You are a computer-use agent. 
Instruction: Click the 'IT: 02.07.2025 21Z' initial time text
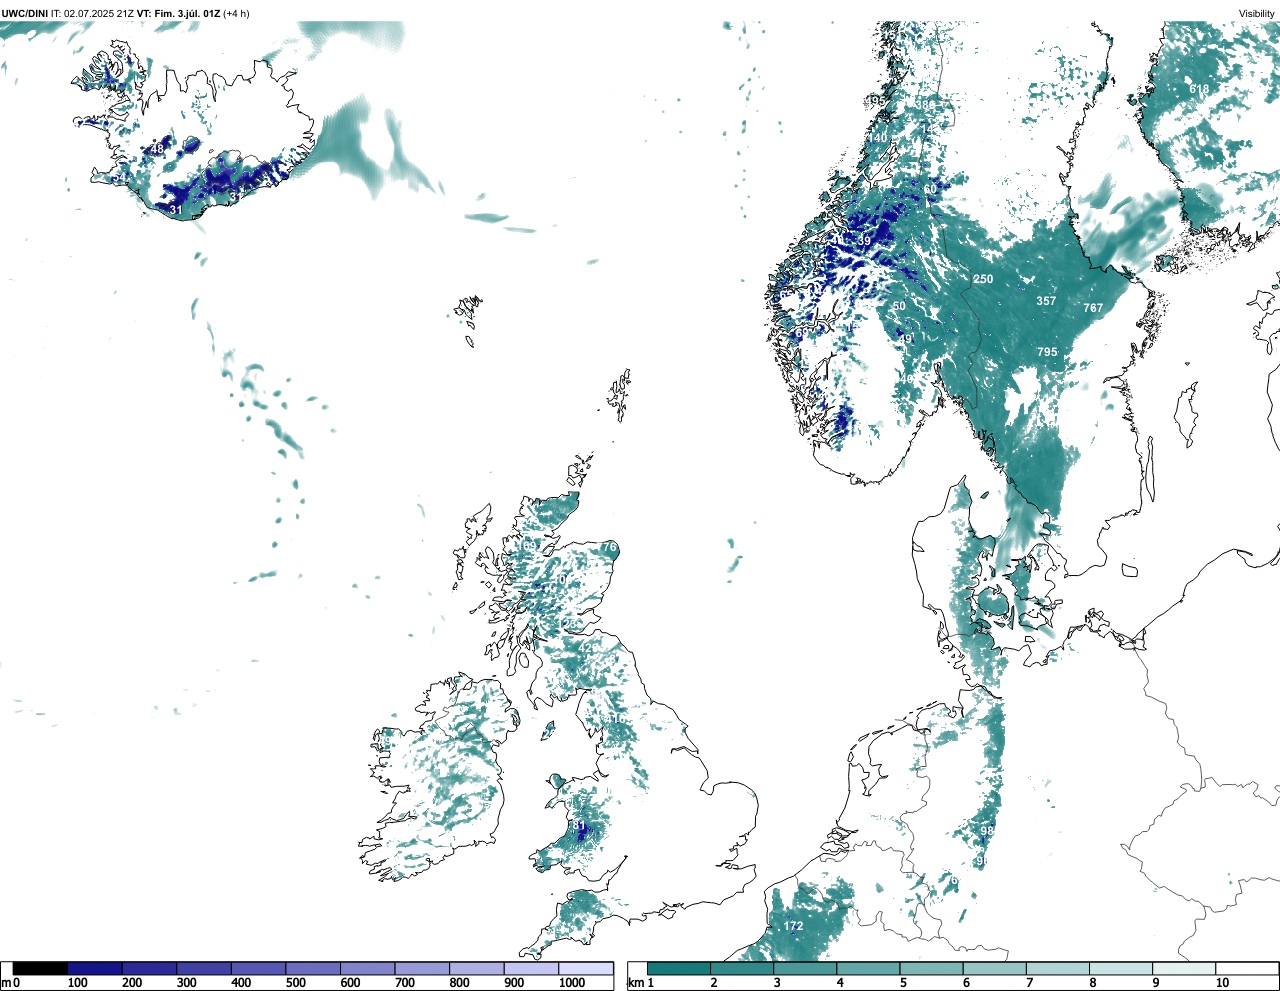92,14
